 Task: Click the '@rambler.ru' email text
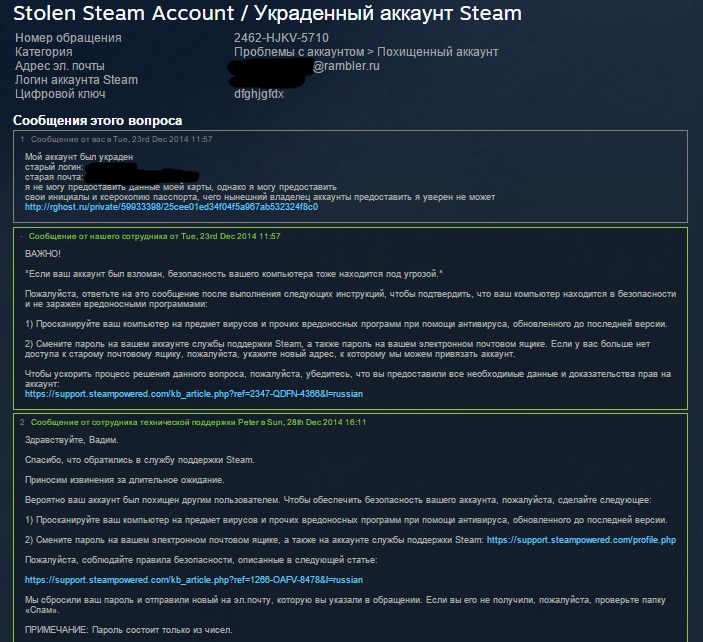point(346,66)
